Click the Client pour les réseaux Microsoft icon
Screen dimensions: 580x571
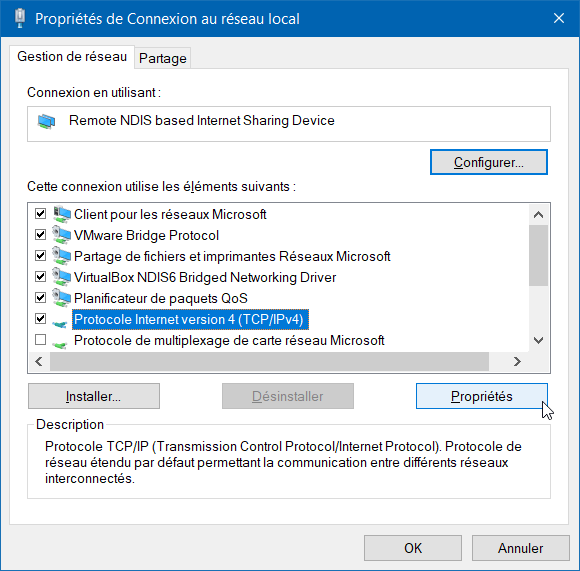[x=61, y=214]
